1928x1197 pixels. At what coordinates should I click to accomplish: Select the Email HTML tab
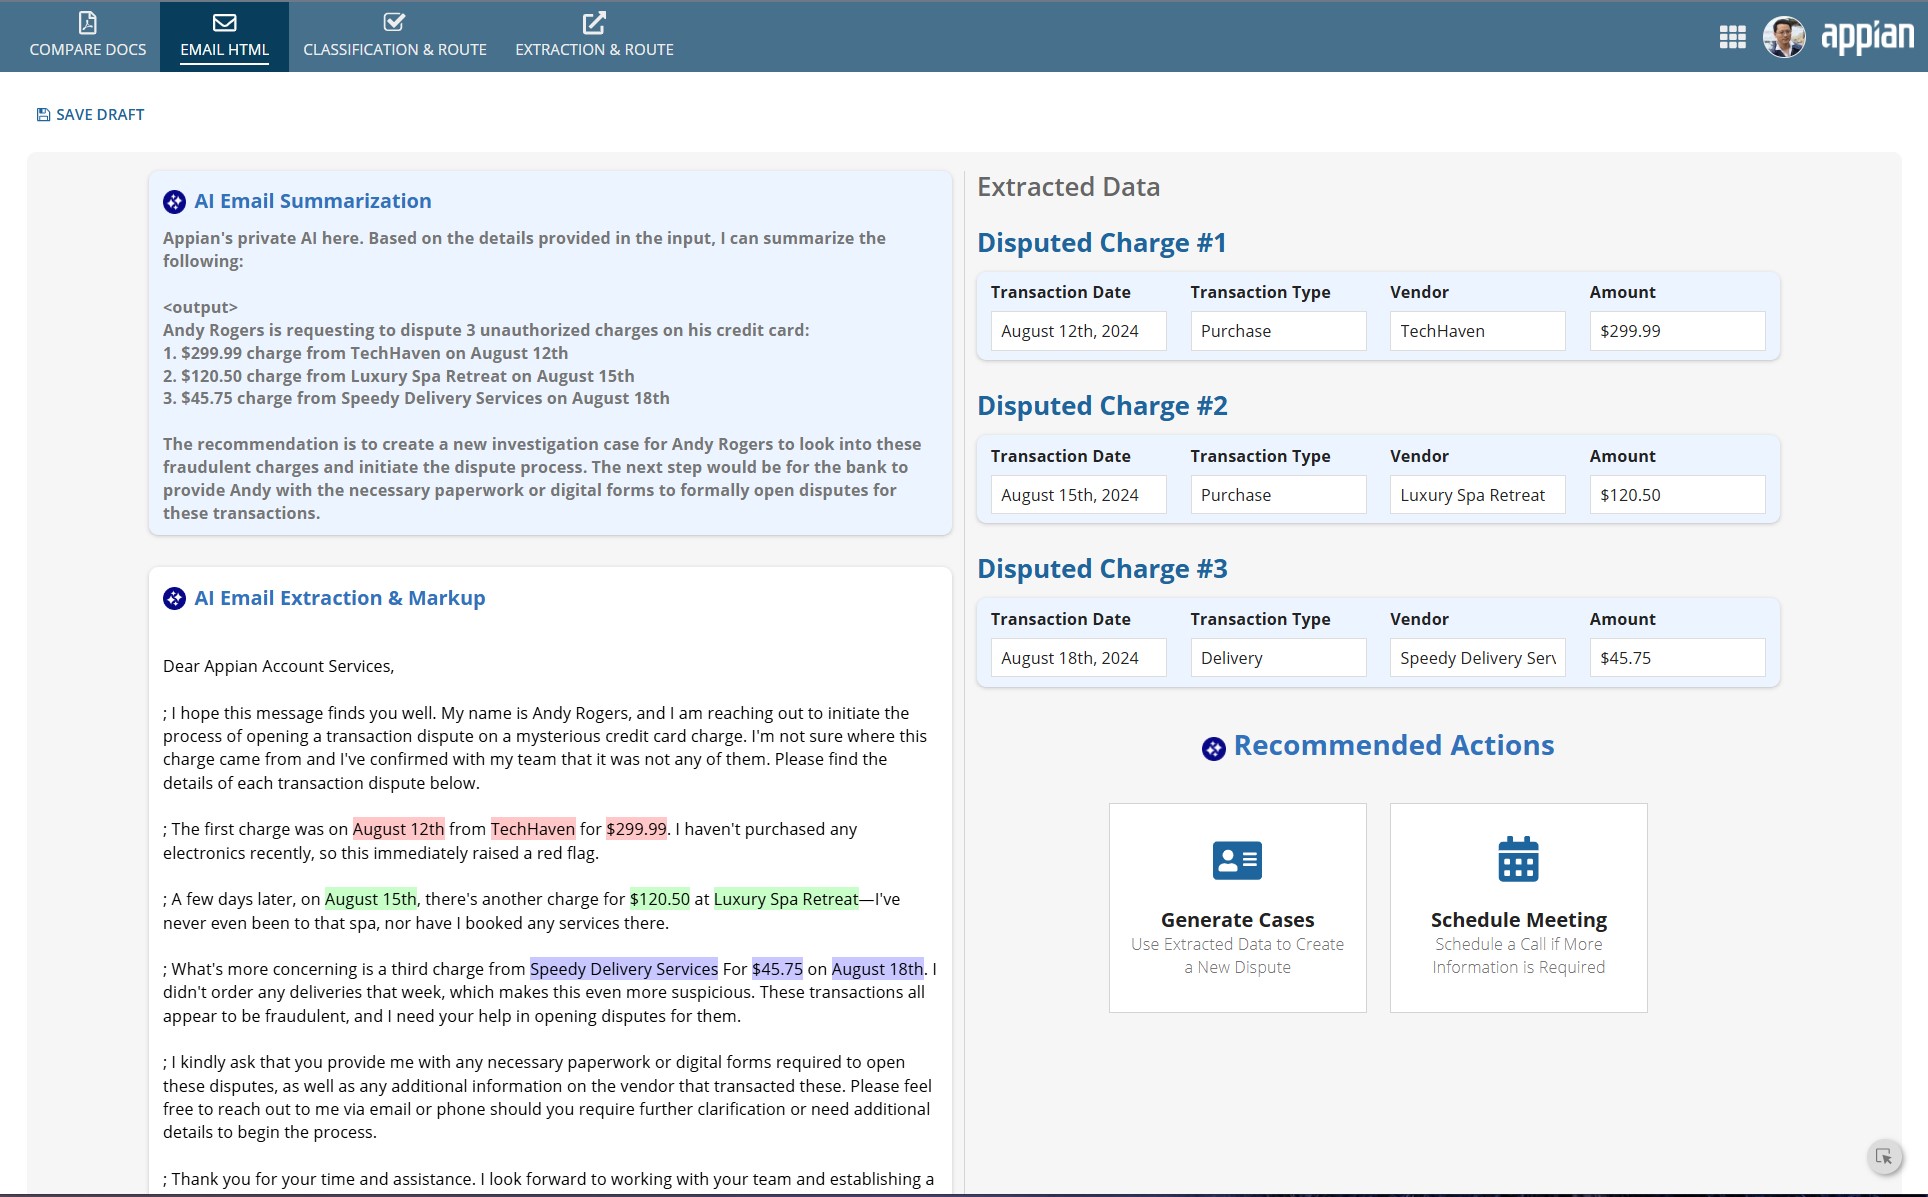[x=225, y=36]
